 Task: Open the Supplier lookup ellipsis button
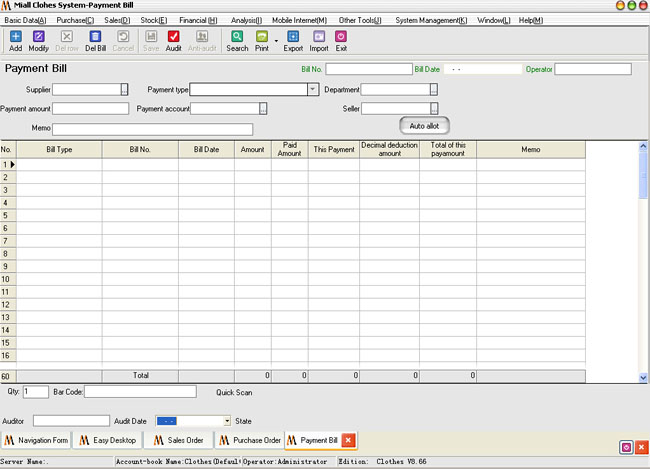(124, 90)
